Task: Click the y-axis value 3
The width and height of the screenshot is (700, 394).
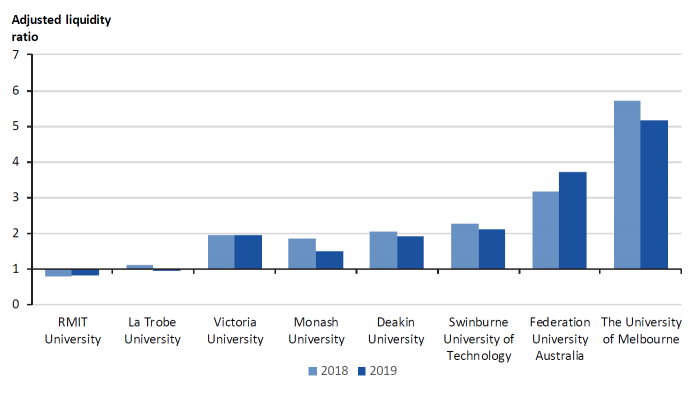Action: pyautogui.click(x=16, y=197)
